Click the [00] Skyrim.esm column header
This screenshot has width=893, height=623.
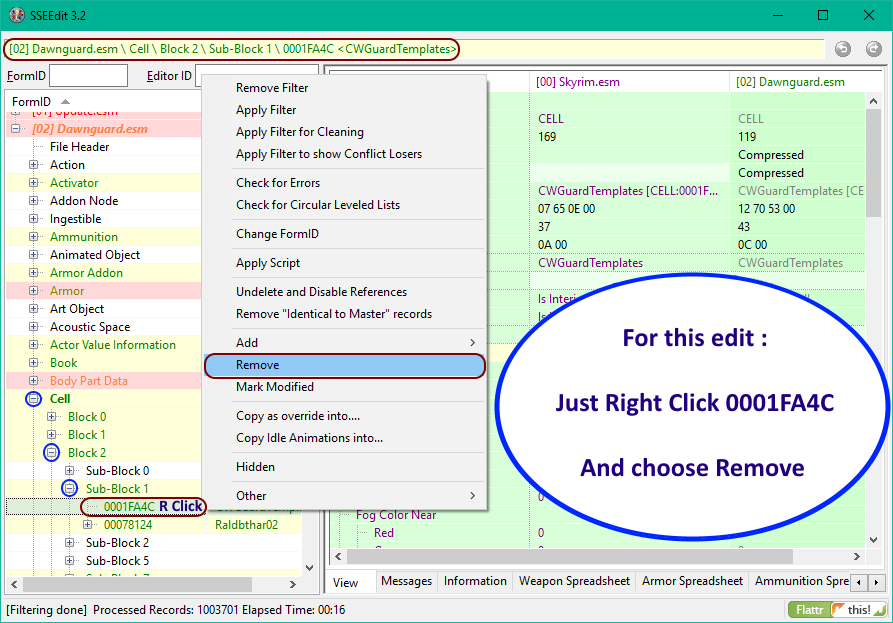coord(629,82)
